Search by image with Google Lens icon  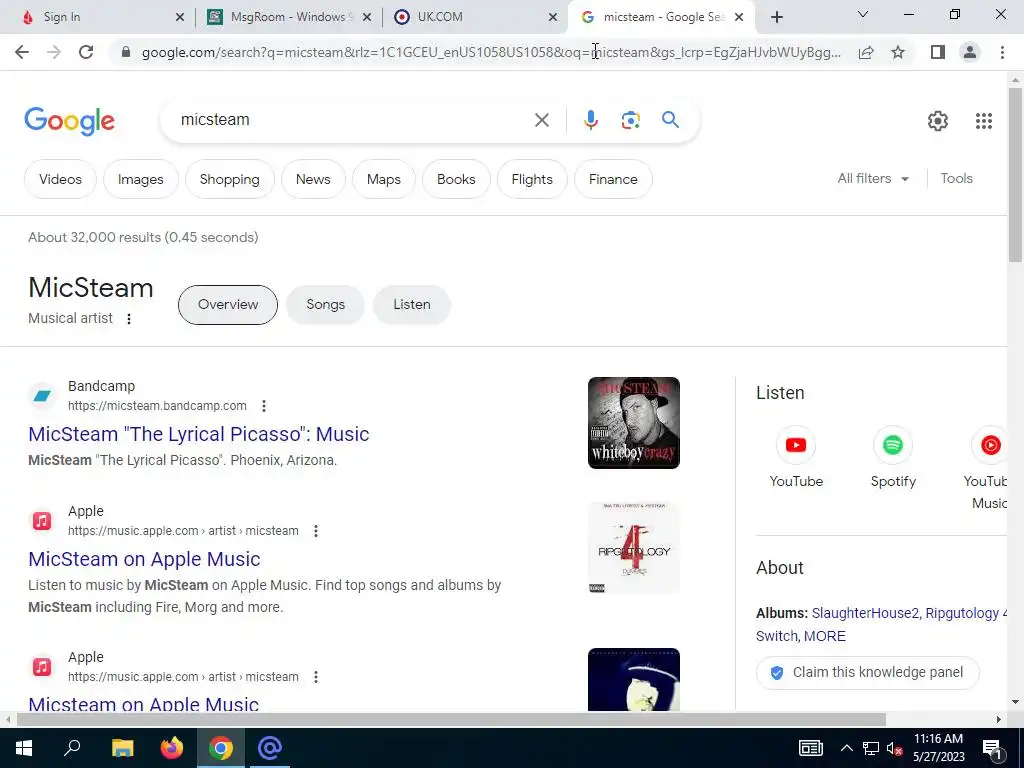(630, 120)
